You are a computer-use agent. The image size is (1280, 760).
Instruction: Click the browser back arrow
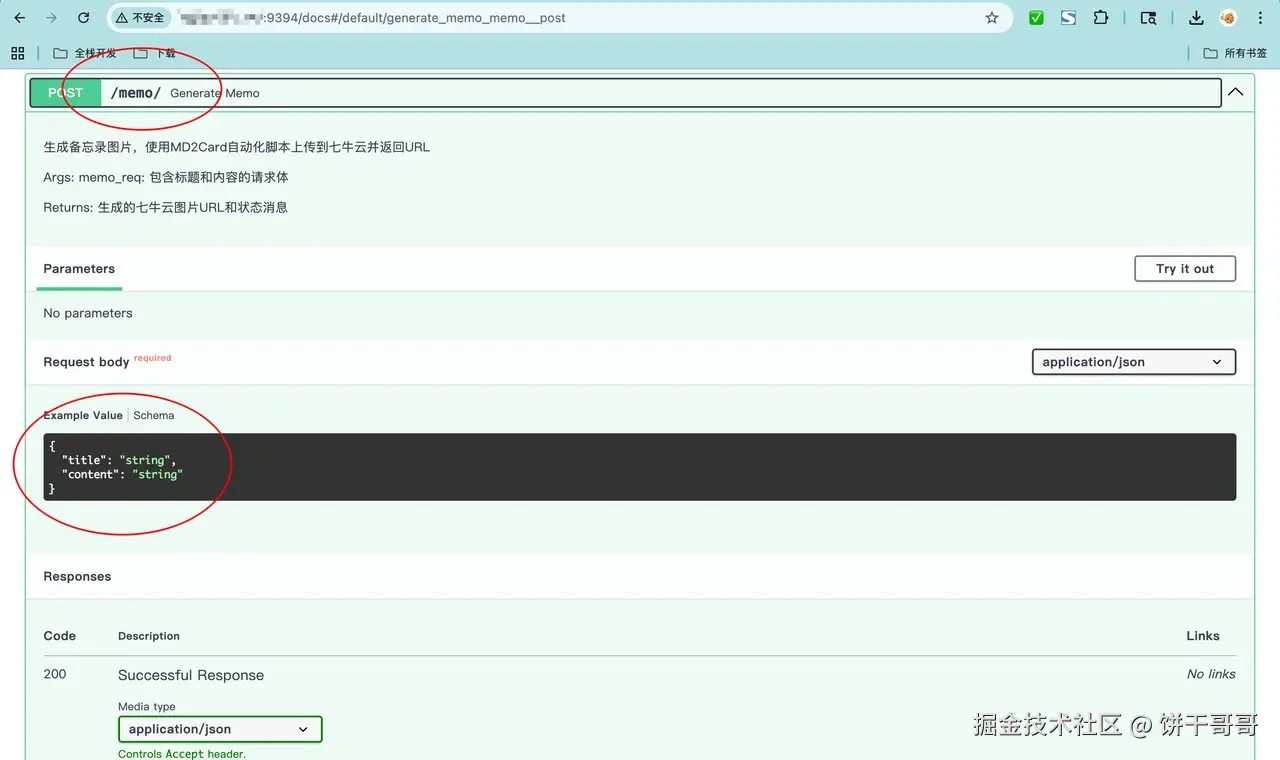pos(20,17)
